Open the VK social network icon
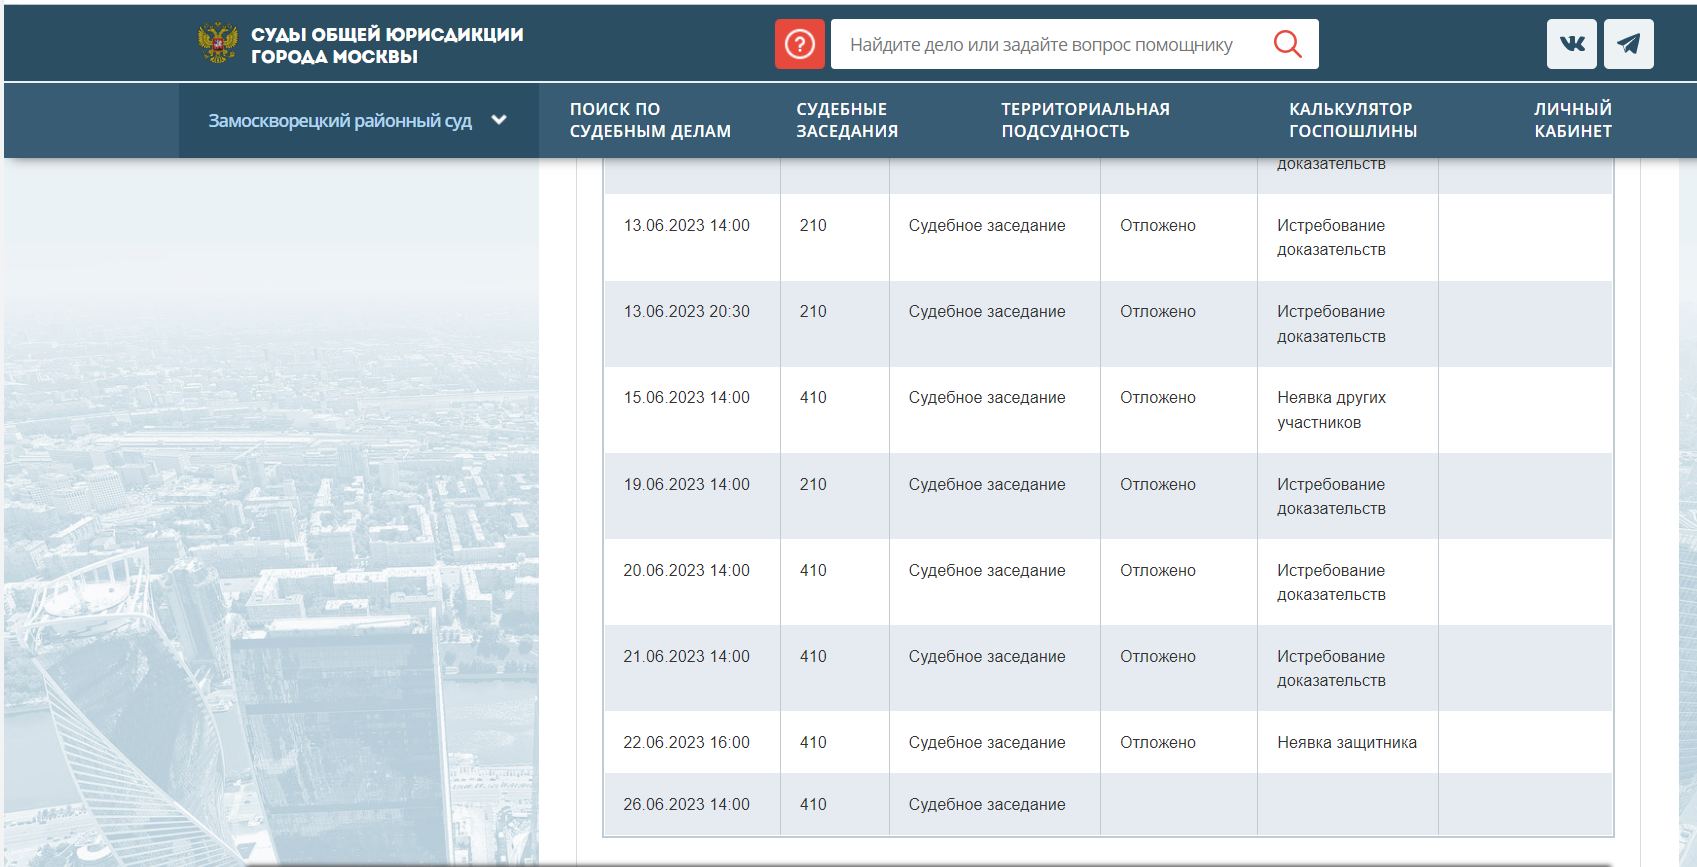Viewport: 1697px width, 867px height. point(1571,44)
